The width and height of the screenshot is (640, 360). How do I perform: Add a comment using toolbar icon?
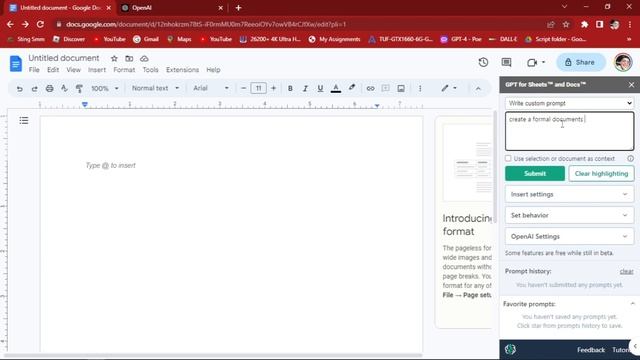click(385, 88)
